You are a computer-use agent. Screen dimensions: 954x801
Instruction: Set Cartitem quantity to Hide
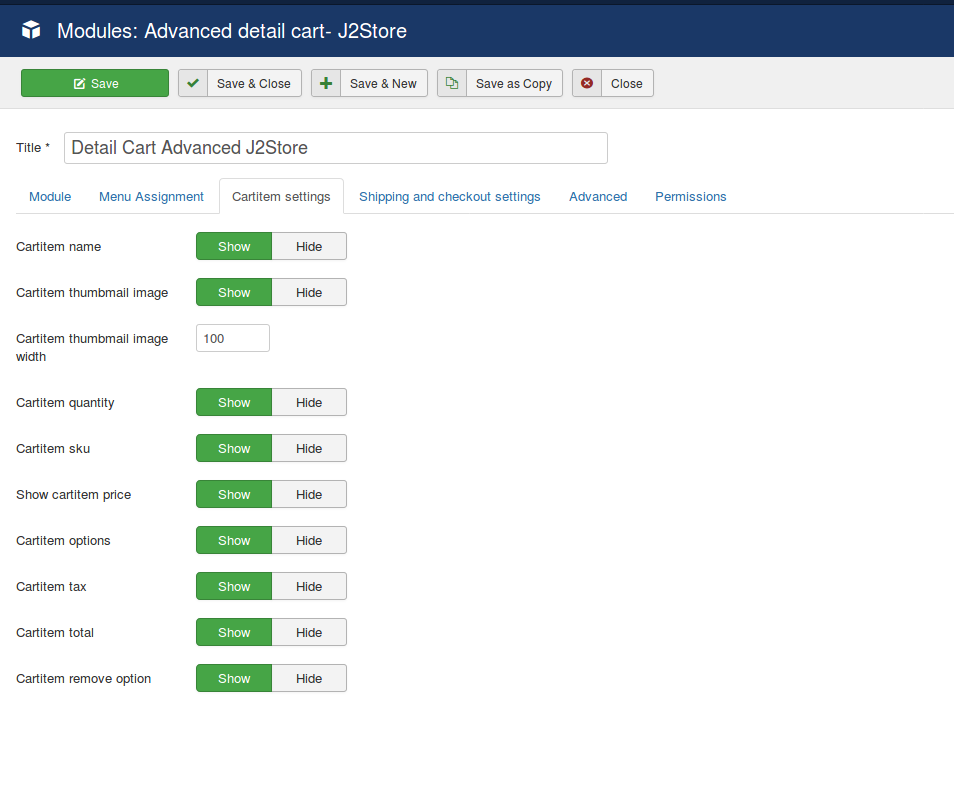coord(309,403)
